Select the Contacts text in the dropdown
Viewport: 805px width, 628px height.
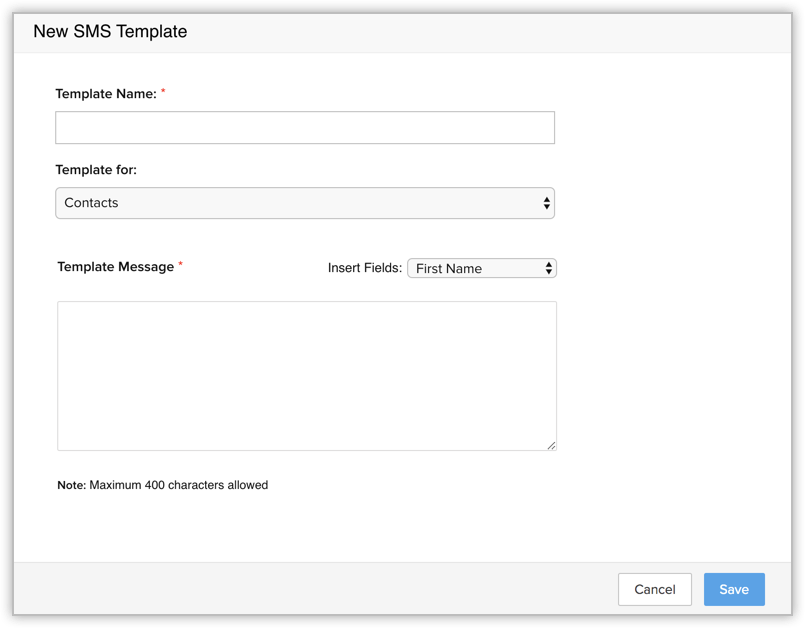91,203
